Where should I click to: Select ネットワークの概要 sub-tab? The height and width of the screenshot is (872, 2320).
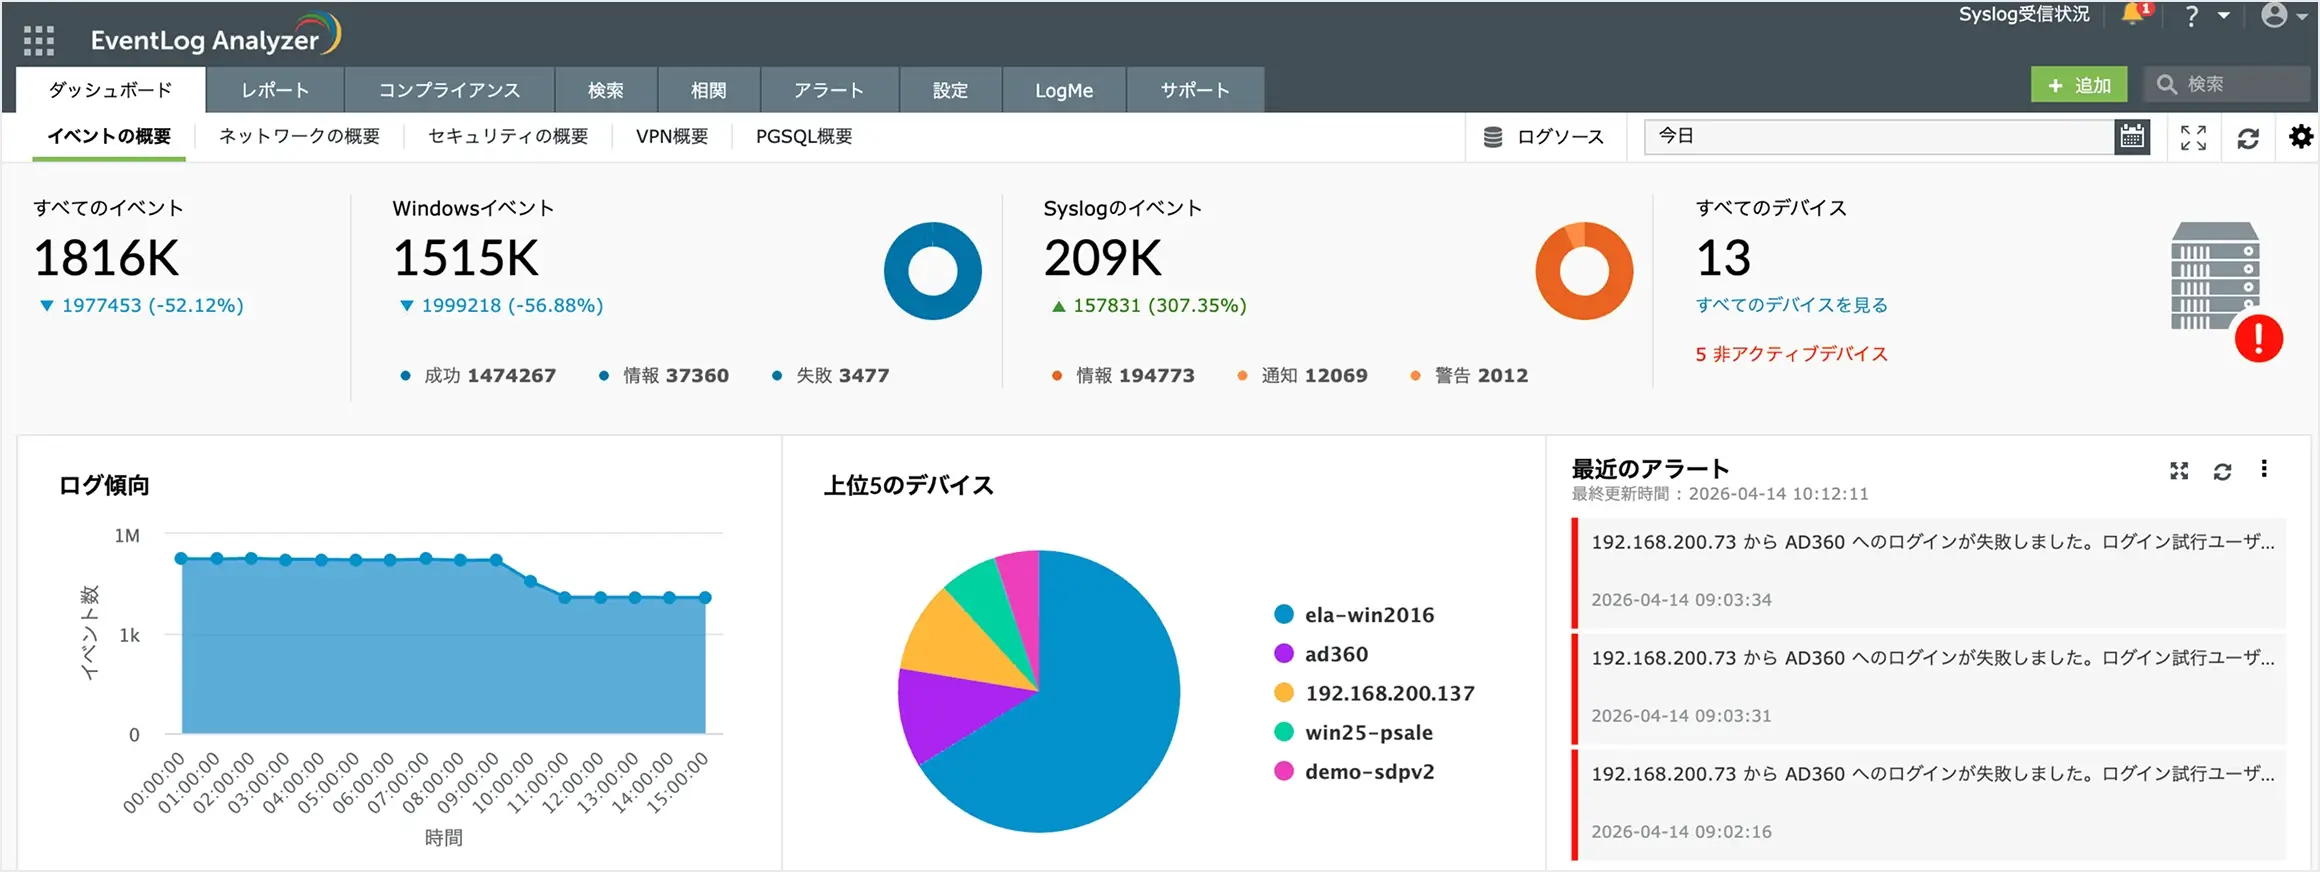[299, 137]
